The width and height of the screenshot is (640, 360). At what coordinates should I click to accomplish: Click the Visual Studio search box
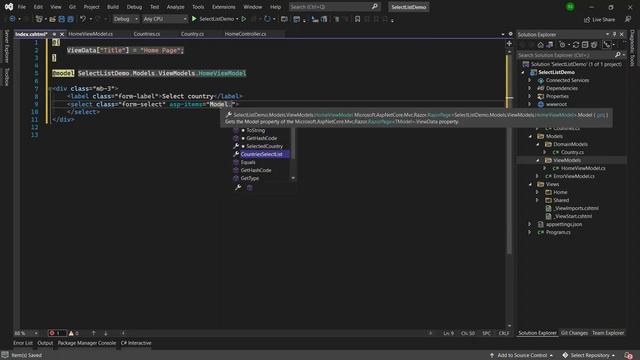point(334,7)
